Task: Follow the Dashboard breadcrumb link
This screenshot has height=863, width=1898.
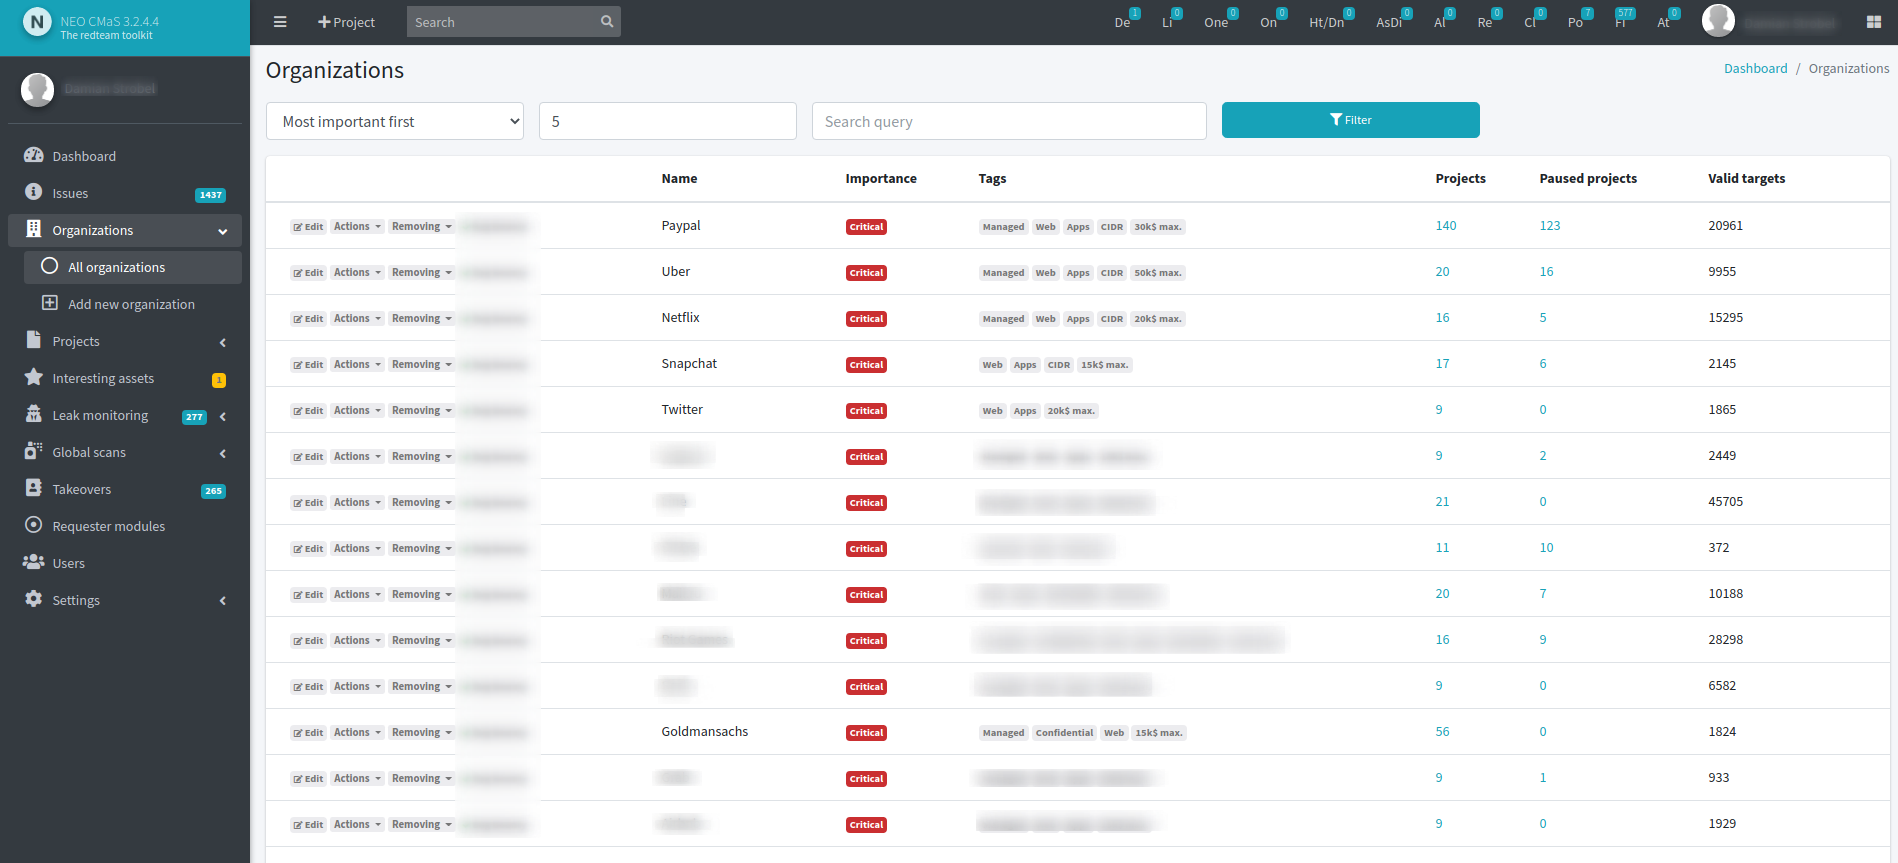Action: (1756, 68)
